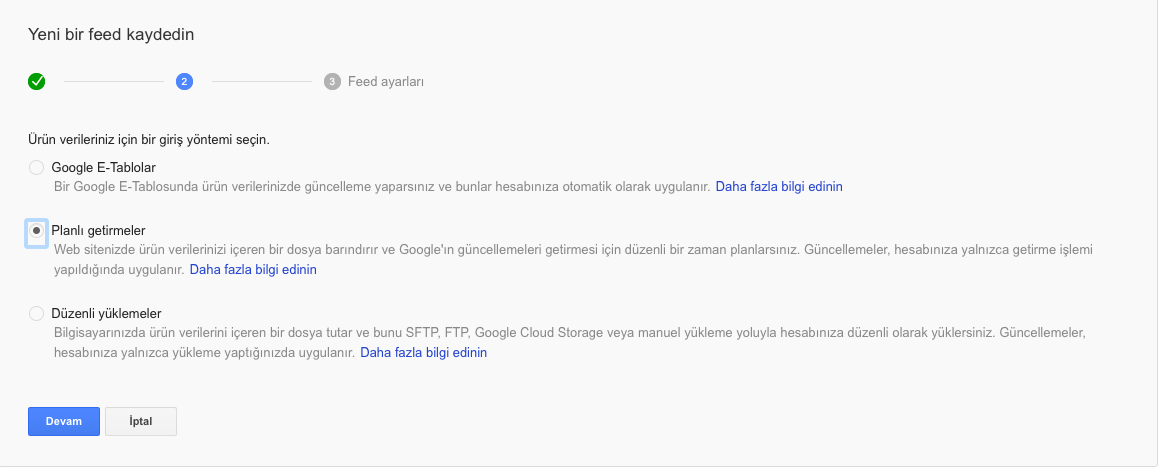Click the "Düzenli yüklemeler" option label text
The image size is (1162, 468).
[106, 313]
